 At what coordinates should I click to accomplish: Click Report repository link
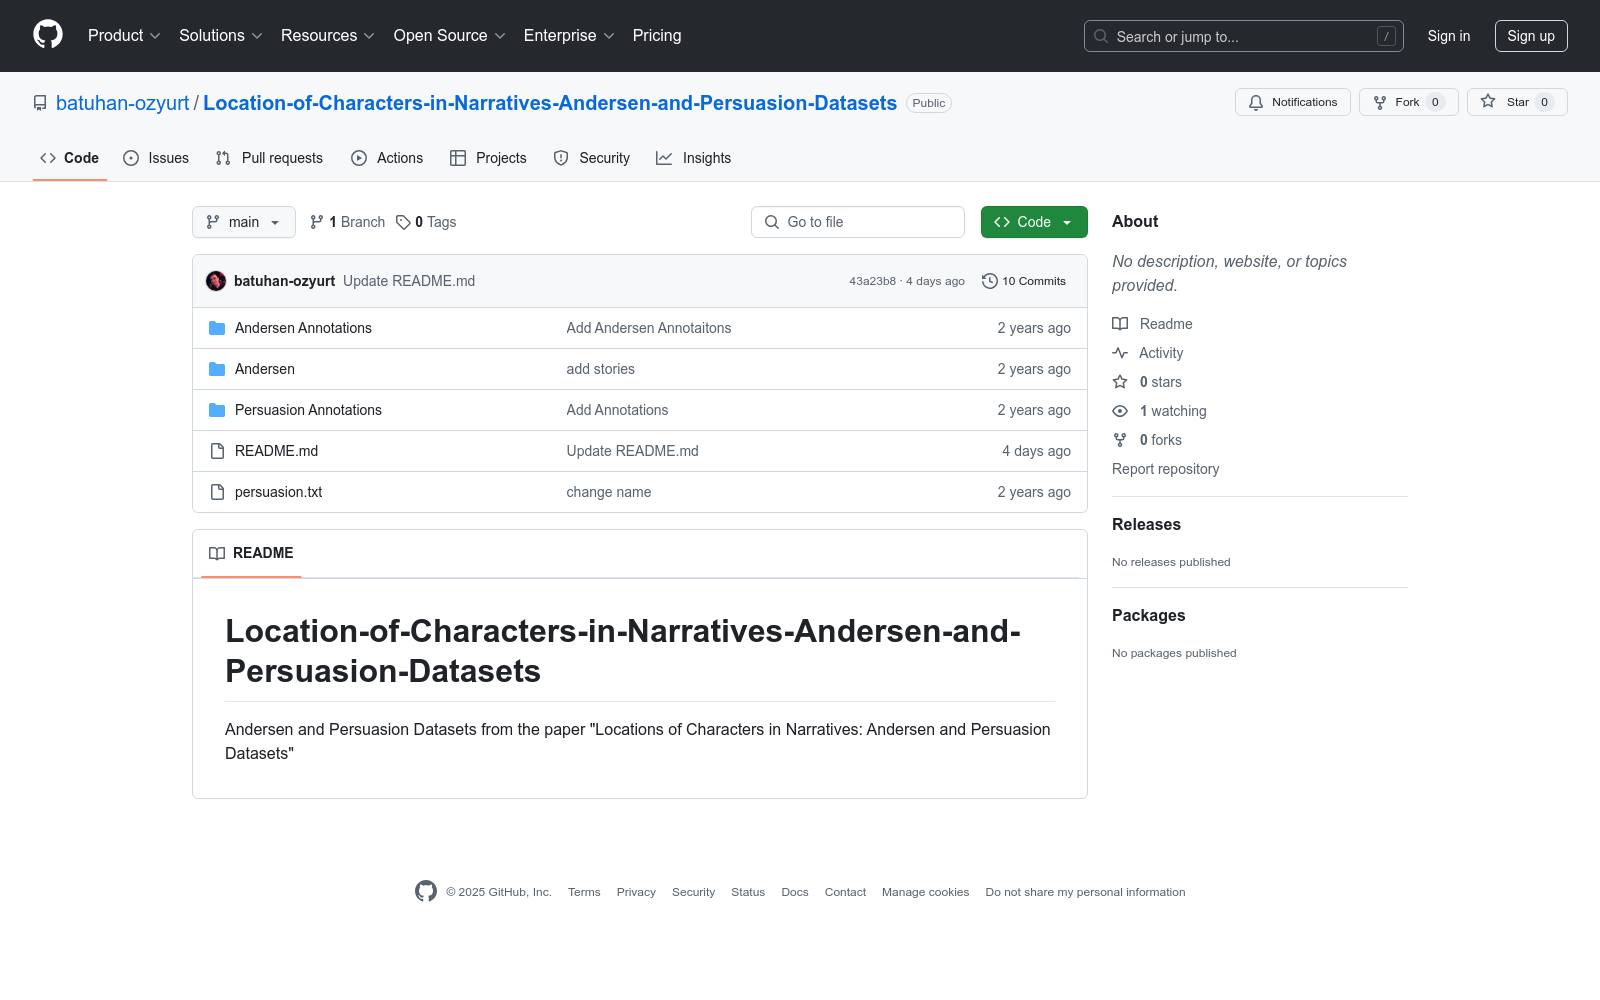1166,469
